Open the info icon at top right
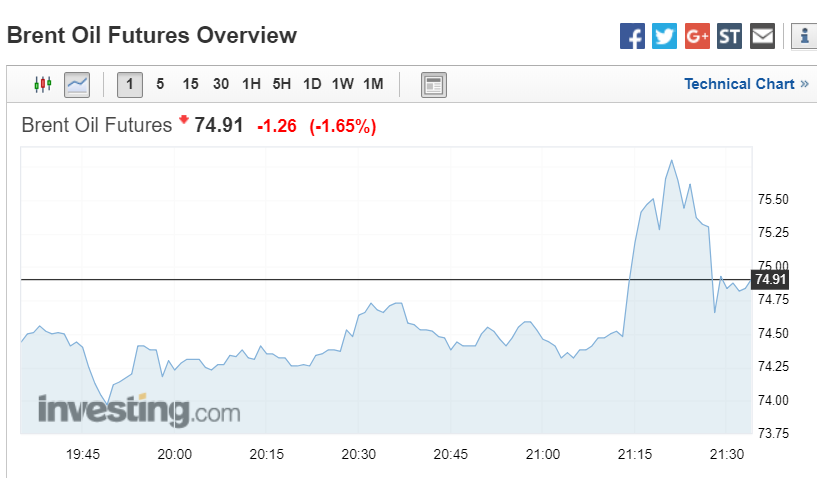This screenshot has width=817, height=478. coord(804,37)
